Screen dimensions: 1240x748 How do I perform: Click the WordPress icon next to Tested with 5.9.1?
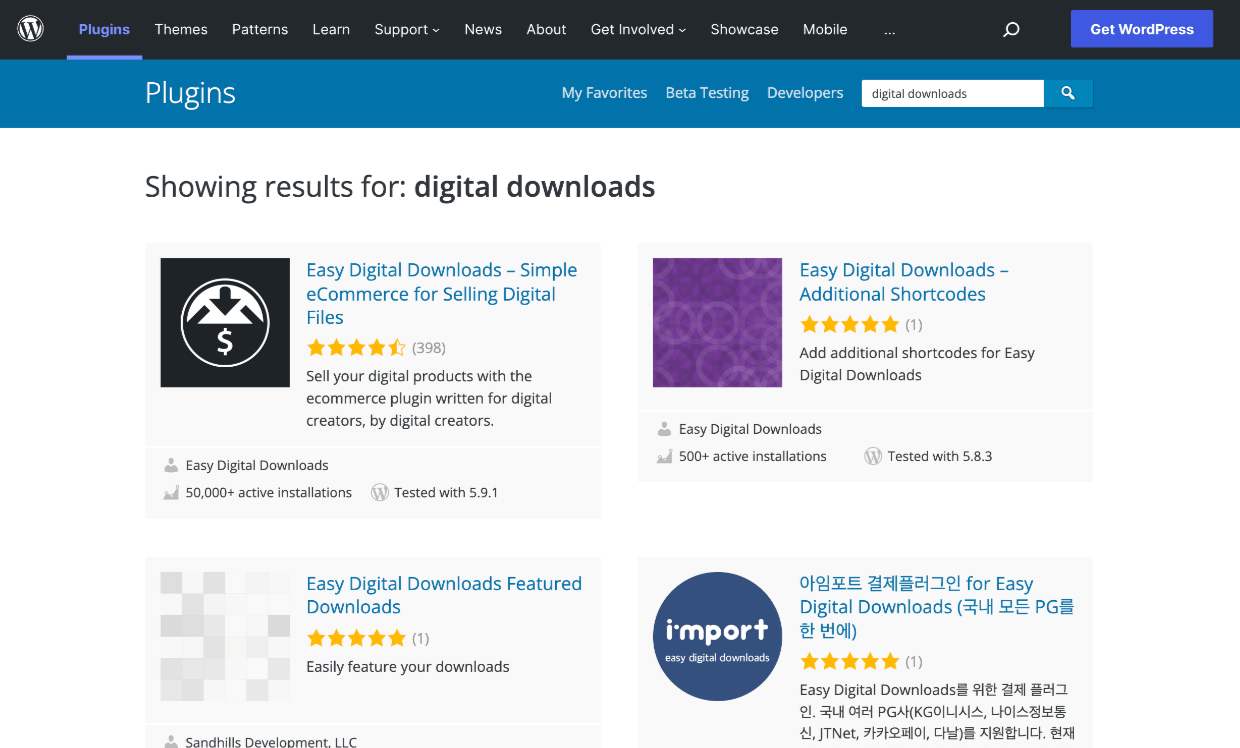379,491
